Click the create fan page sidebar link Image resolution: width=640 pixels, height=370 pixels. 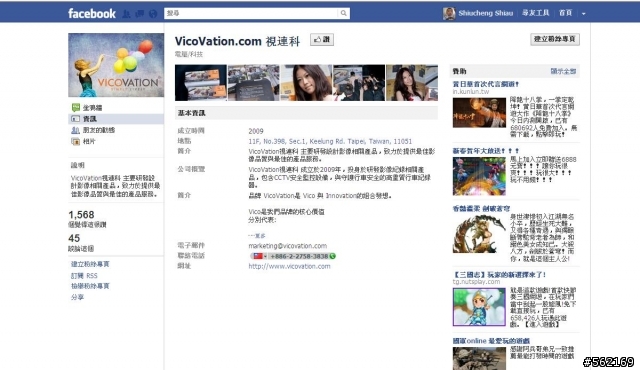pyautogui.click(x=90, y=264)
